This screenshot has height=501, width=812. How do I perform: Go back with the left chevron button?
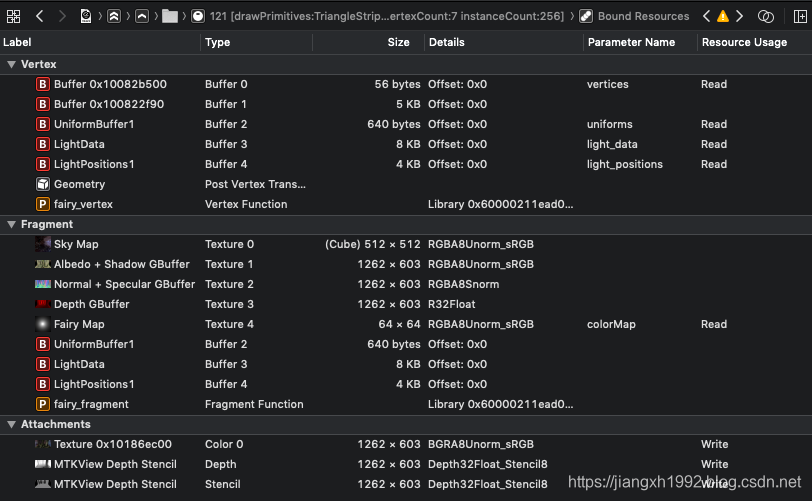[39, 16]
